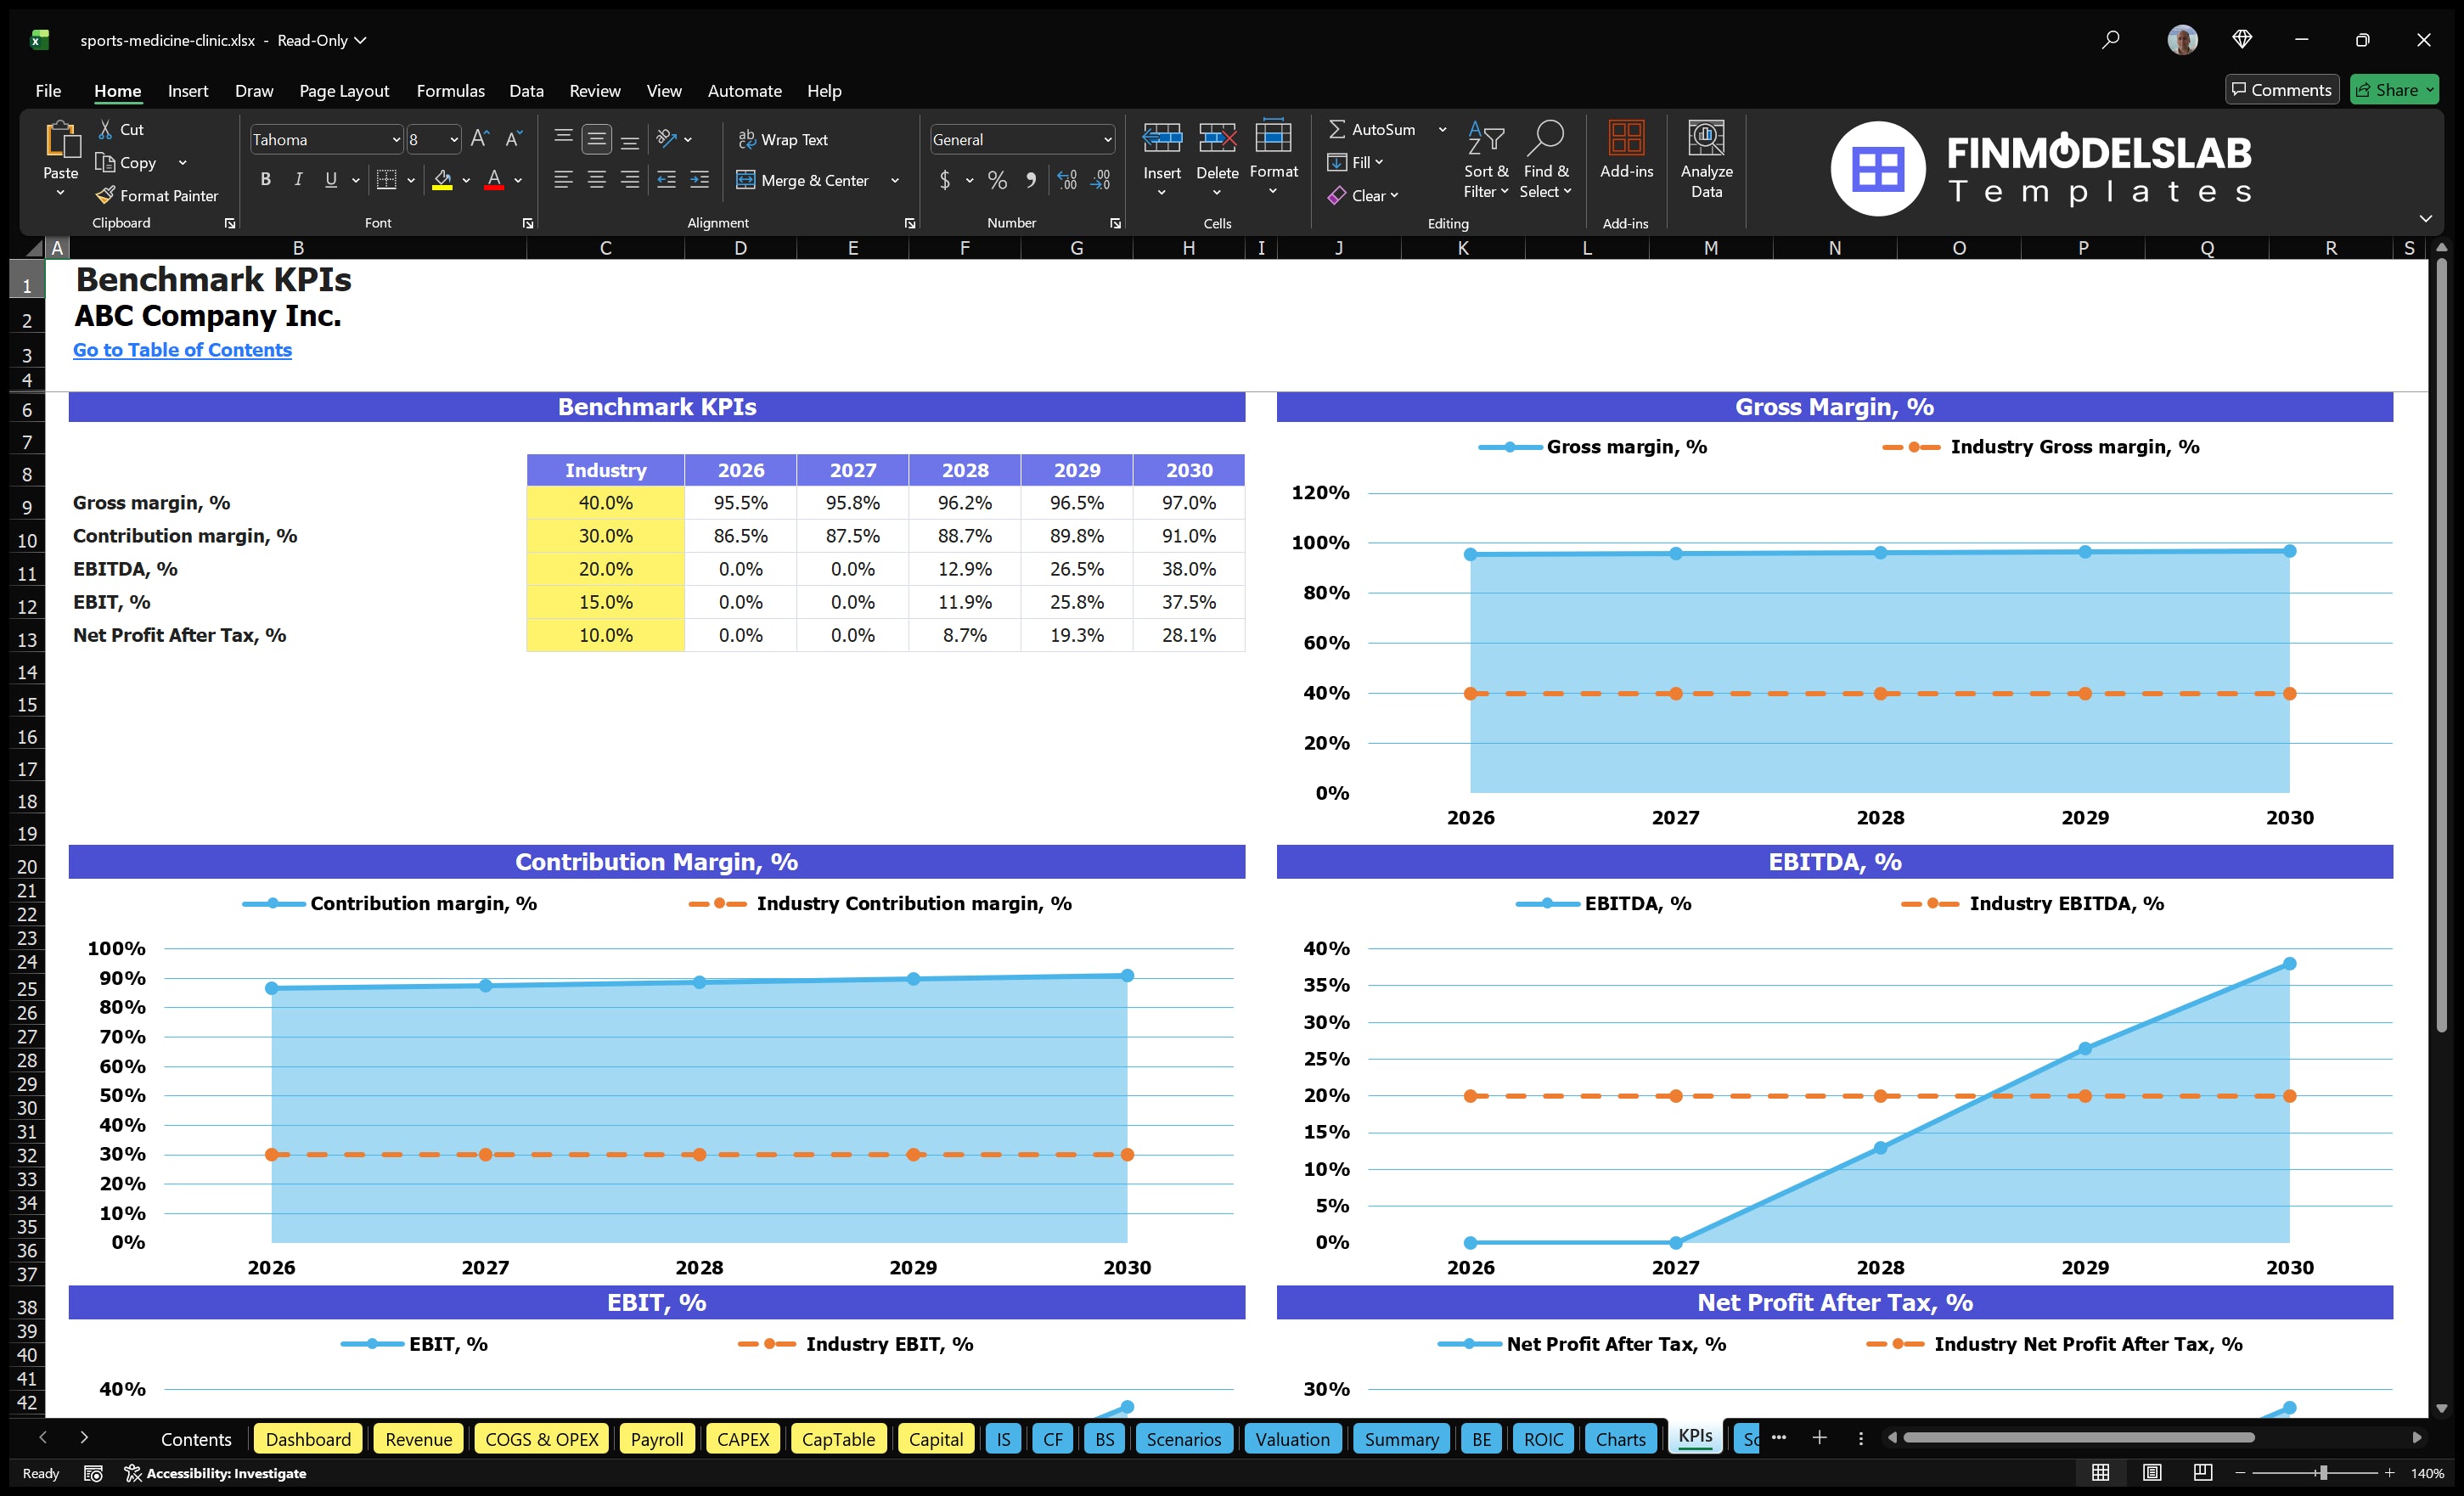Image resolution: width=2464 pixels, height=1496 pixels.
Task: Expand the Merge & Center options
Action: 895,181
